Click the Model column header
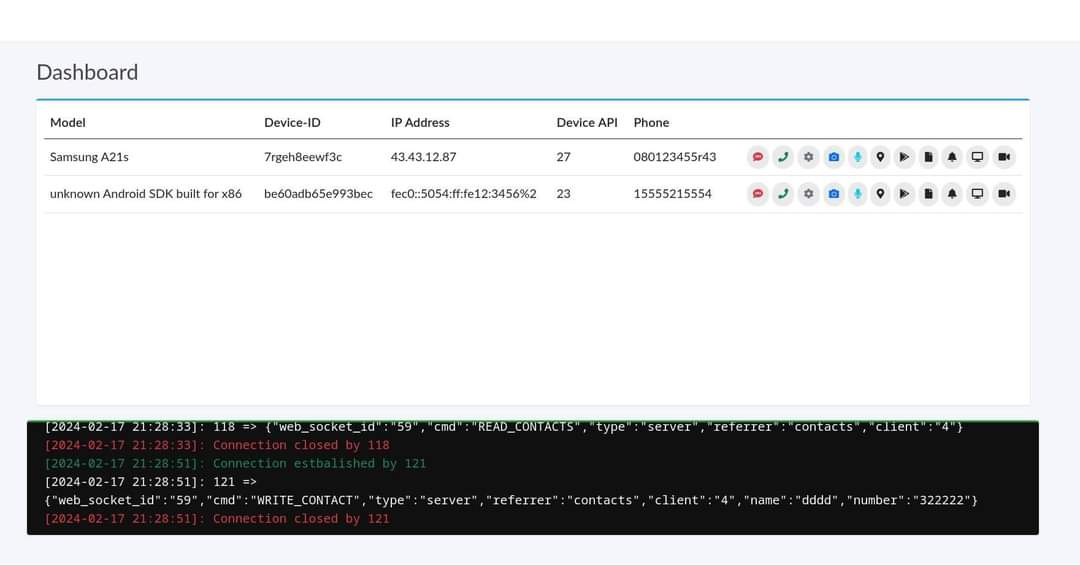 click(x=68, y=123)
